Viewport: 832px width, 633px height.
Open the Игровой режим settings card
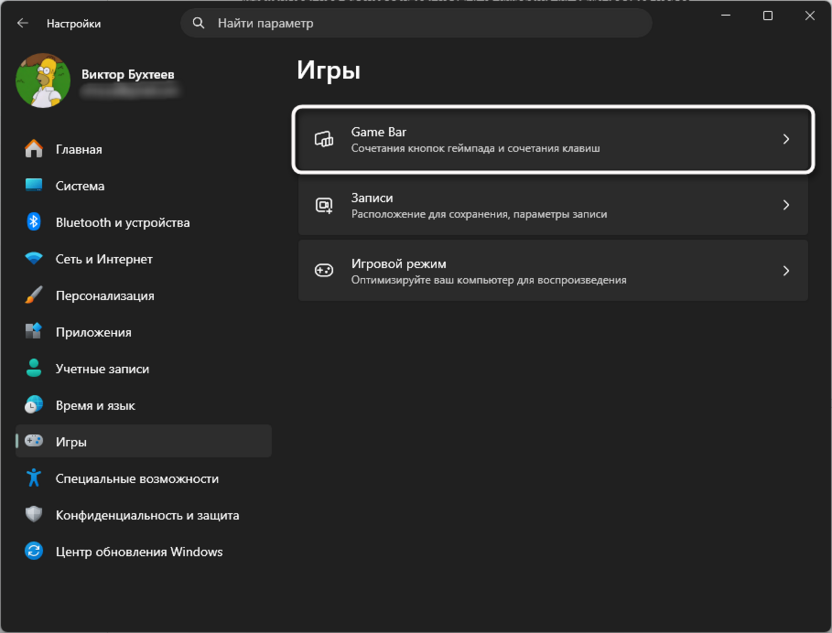pos(553,271)
